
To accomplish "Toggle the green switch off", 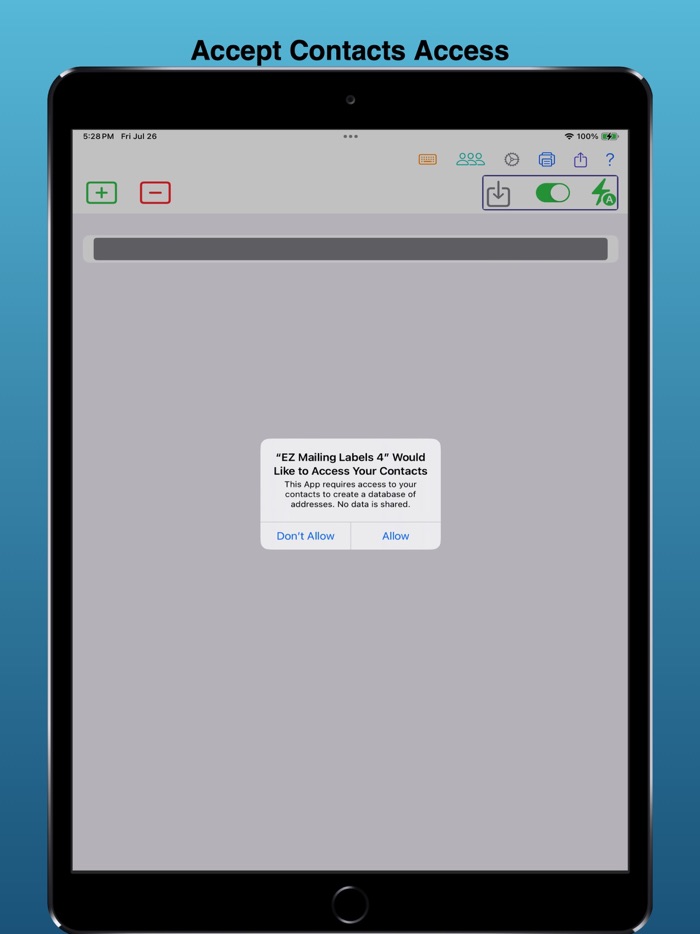I will click(x=553, y=193).
